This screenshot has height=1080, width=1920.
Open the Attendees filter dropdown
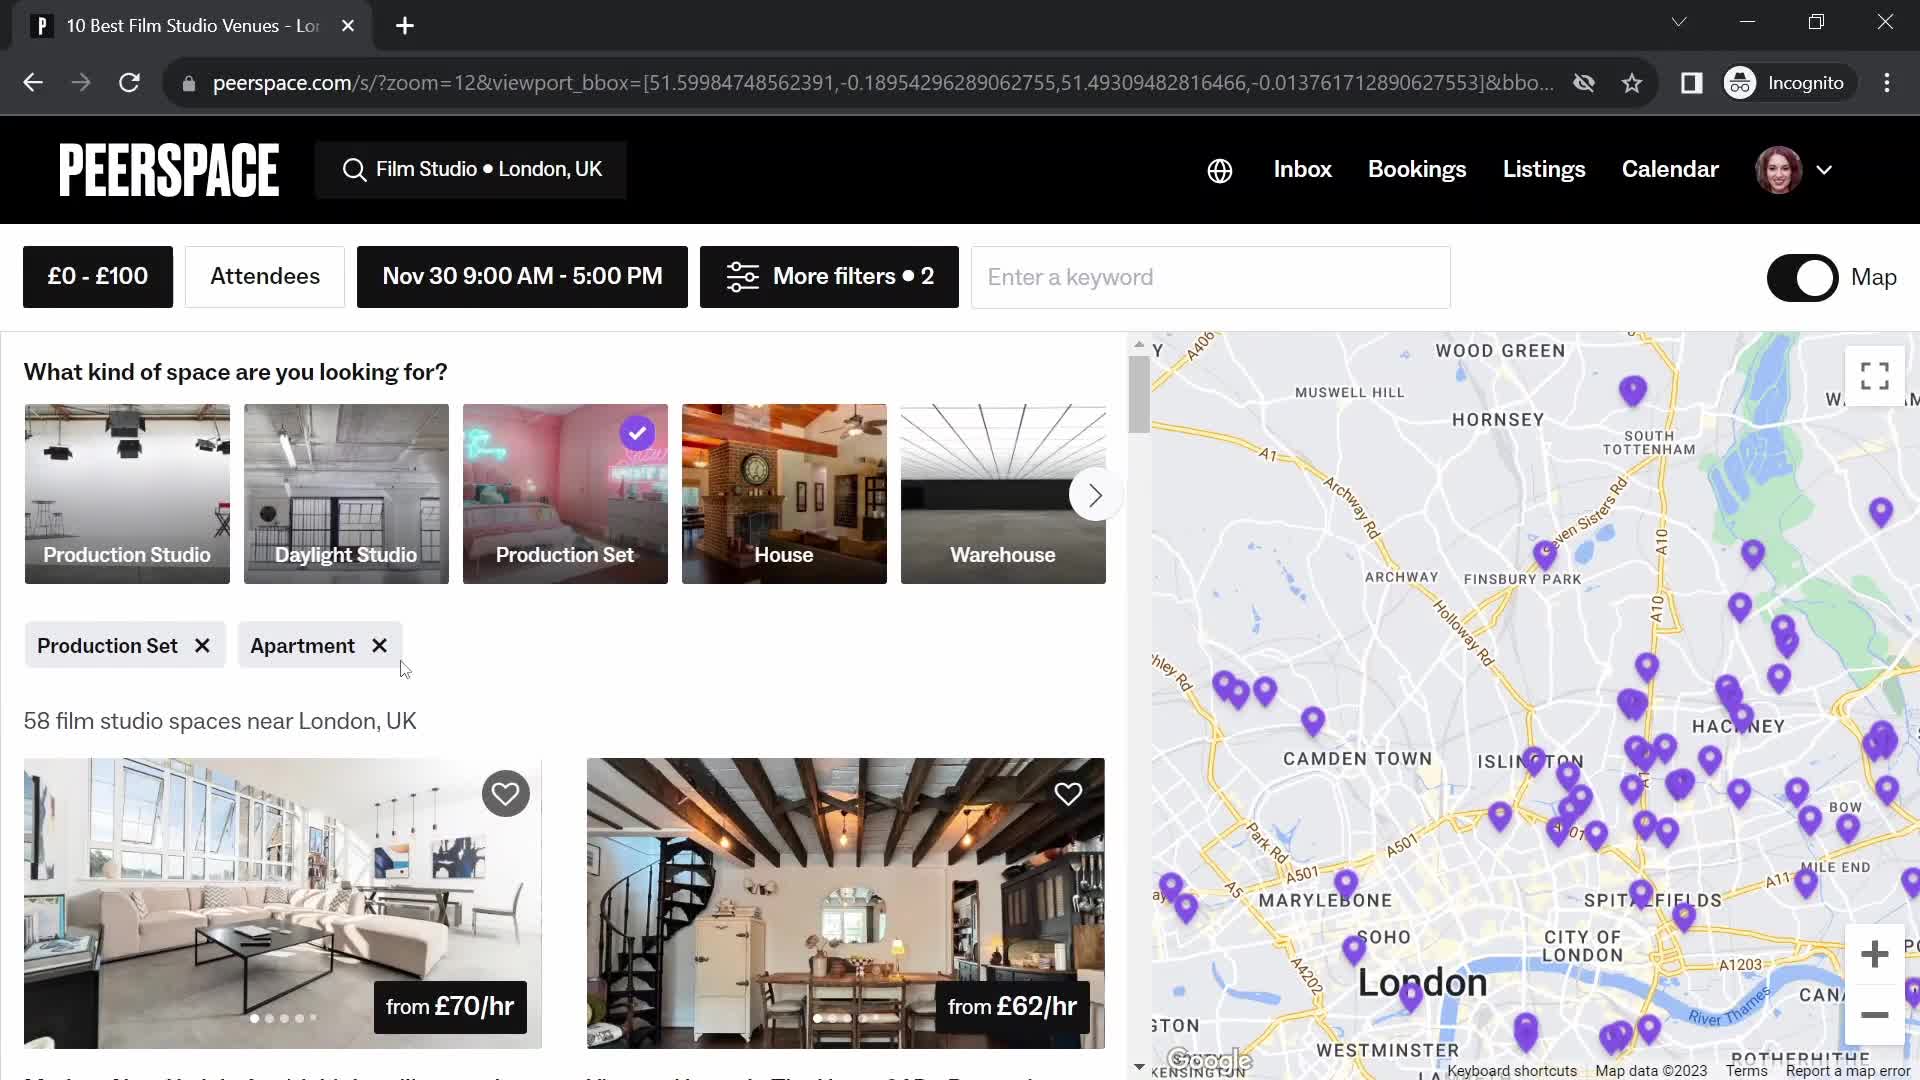pyautogui.click(x=264, y=276)
